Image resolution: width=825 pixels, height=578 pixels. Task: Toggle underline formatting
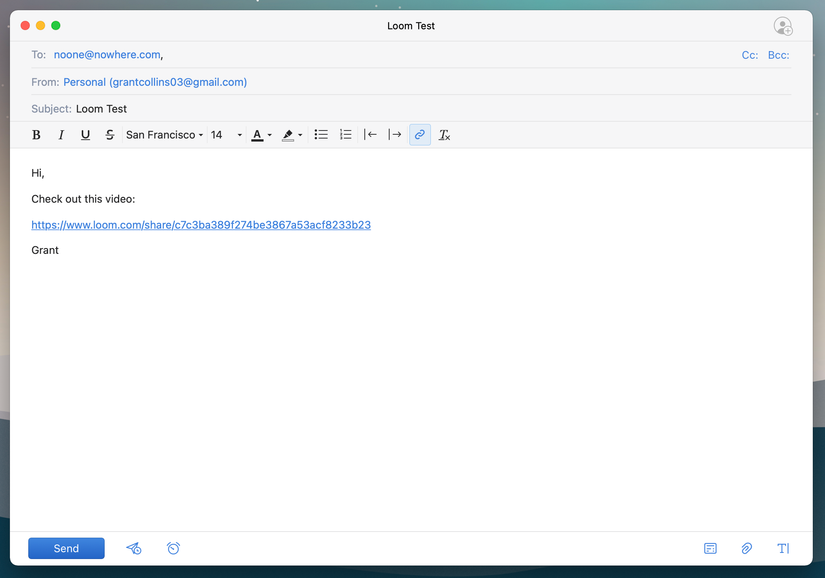85,134
